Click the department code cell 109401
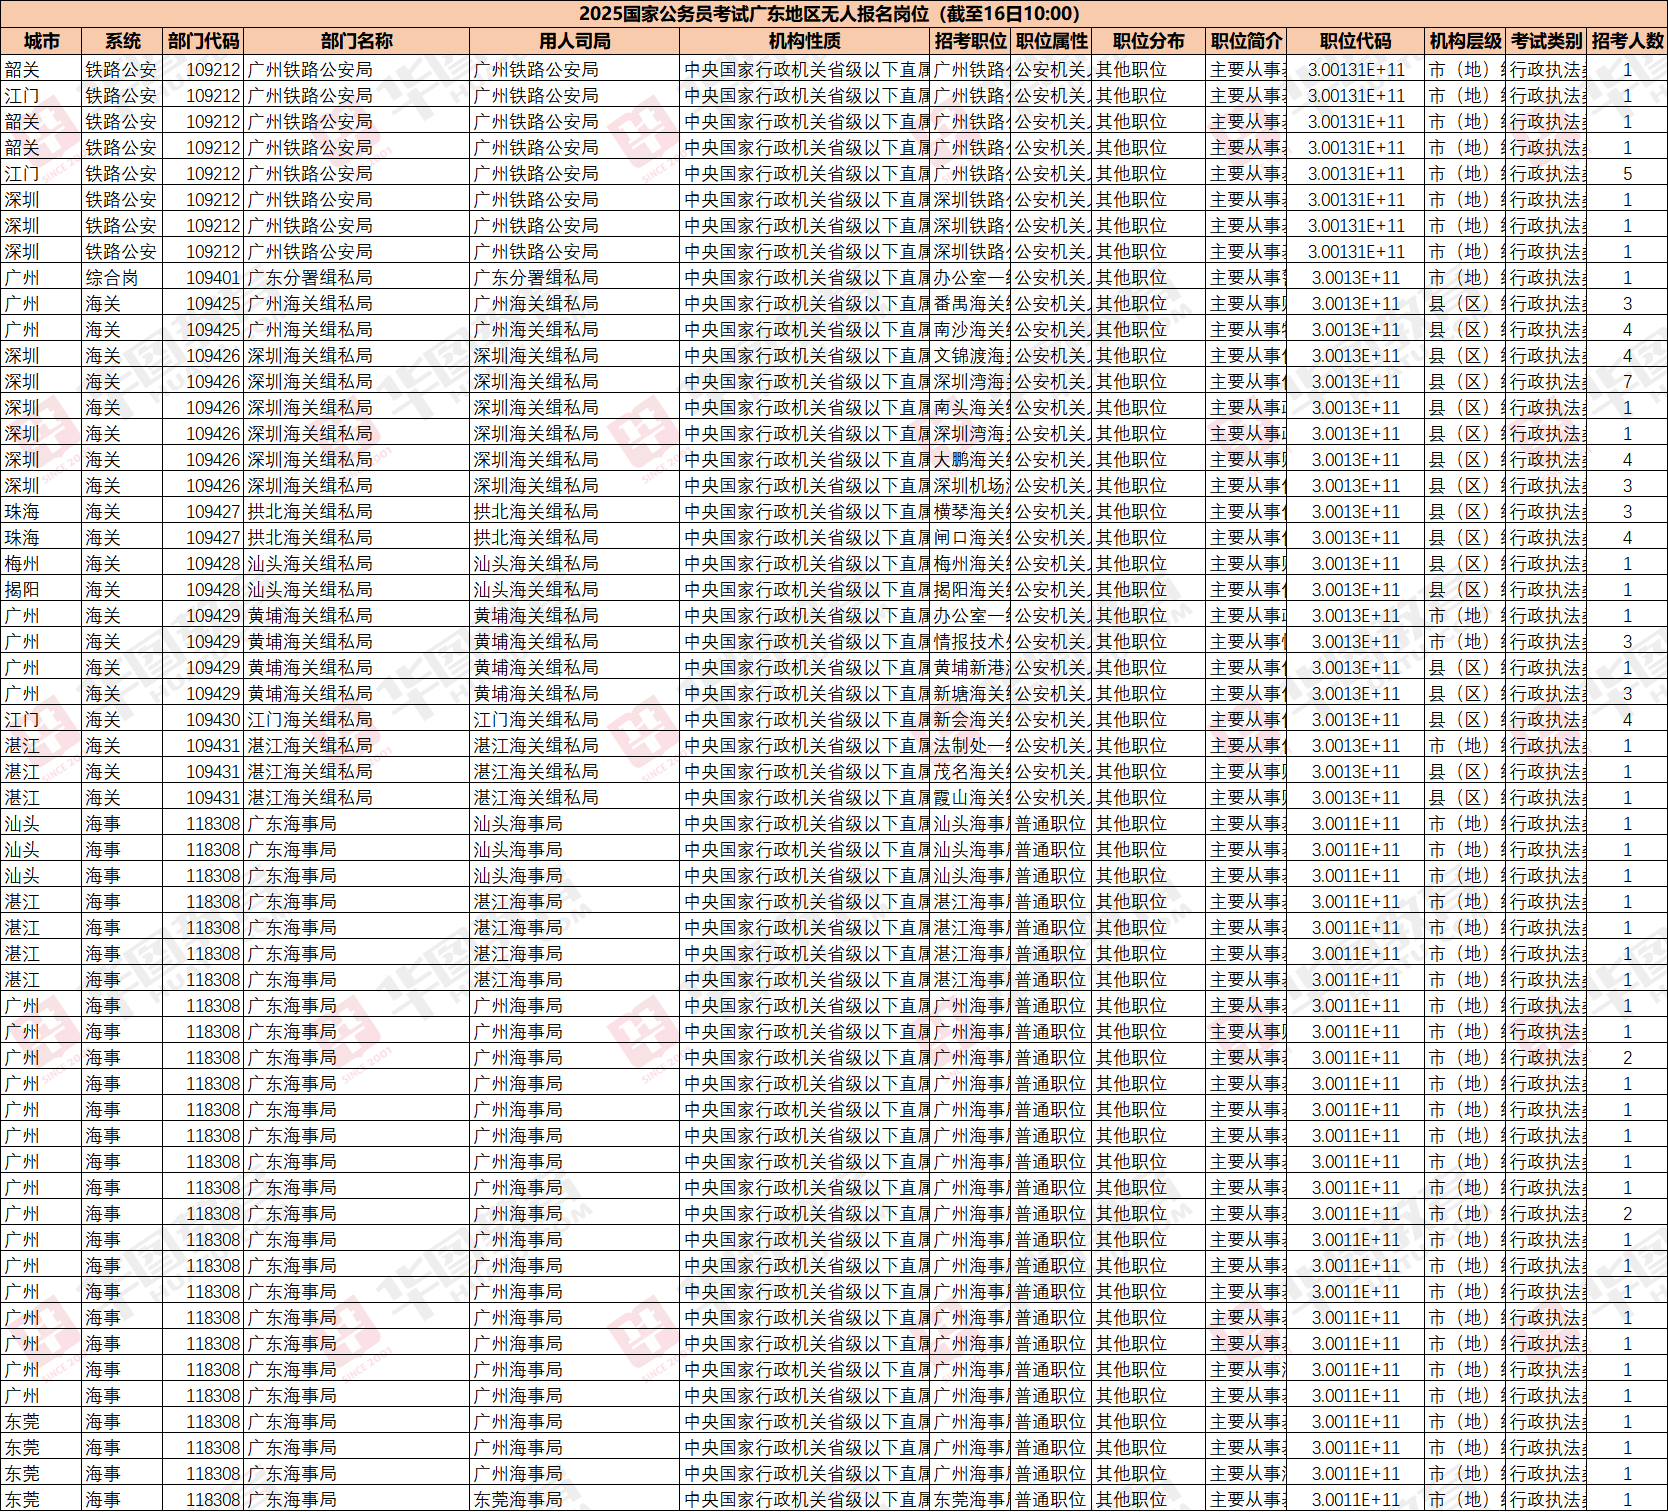Image resolution: width=1668 pixels, height=1512 pixels. (203, 278)
